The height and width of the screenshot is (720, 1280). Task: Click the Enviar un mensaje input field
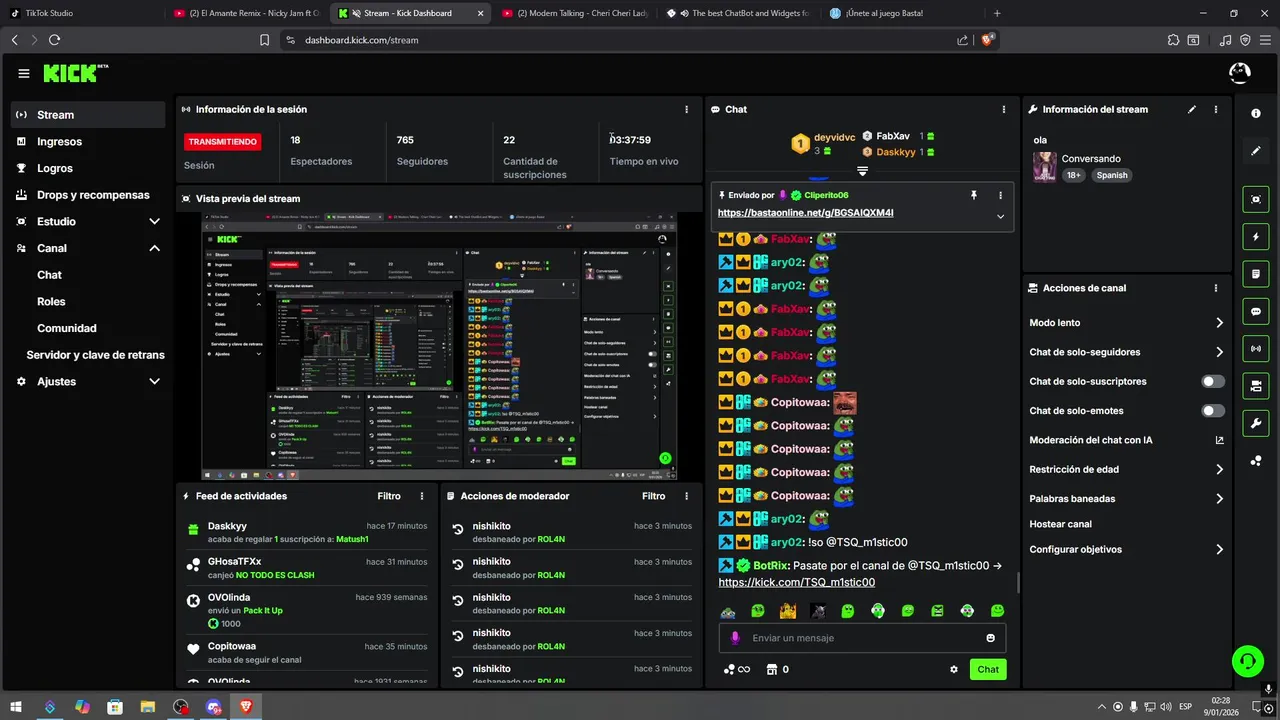point(862,638)
